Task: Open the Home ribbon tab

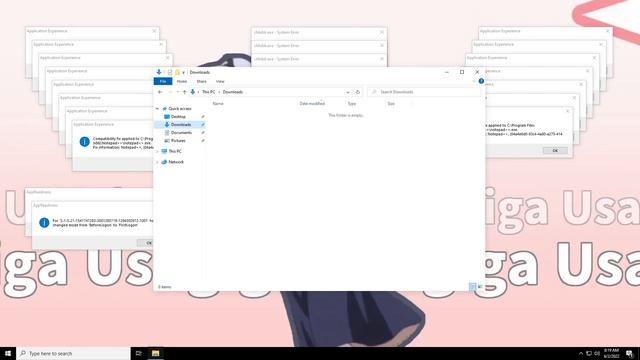Action: [182, 82]
